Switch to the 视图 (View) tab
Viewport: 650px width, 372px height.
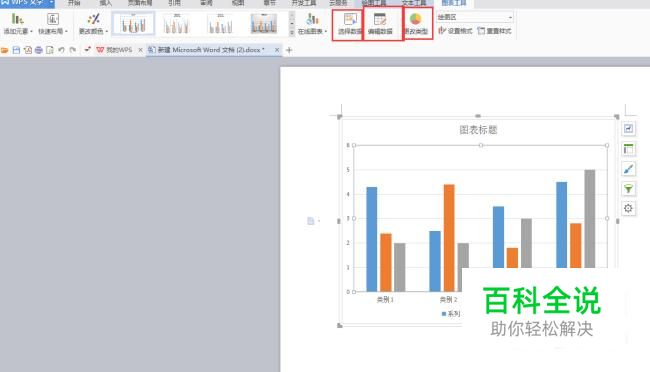pos(238,3)
